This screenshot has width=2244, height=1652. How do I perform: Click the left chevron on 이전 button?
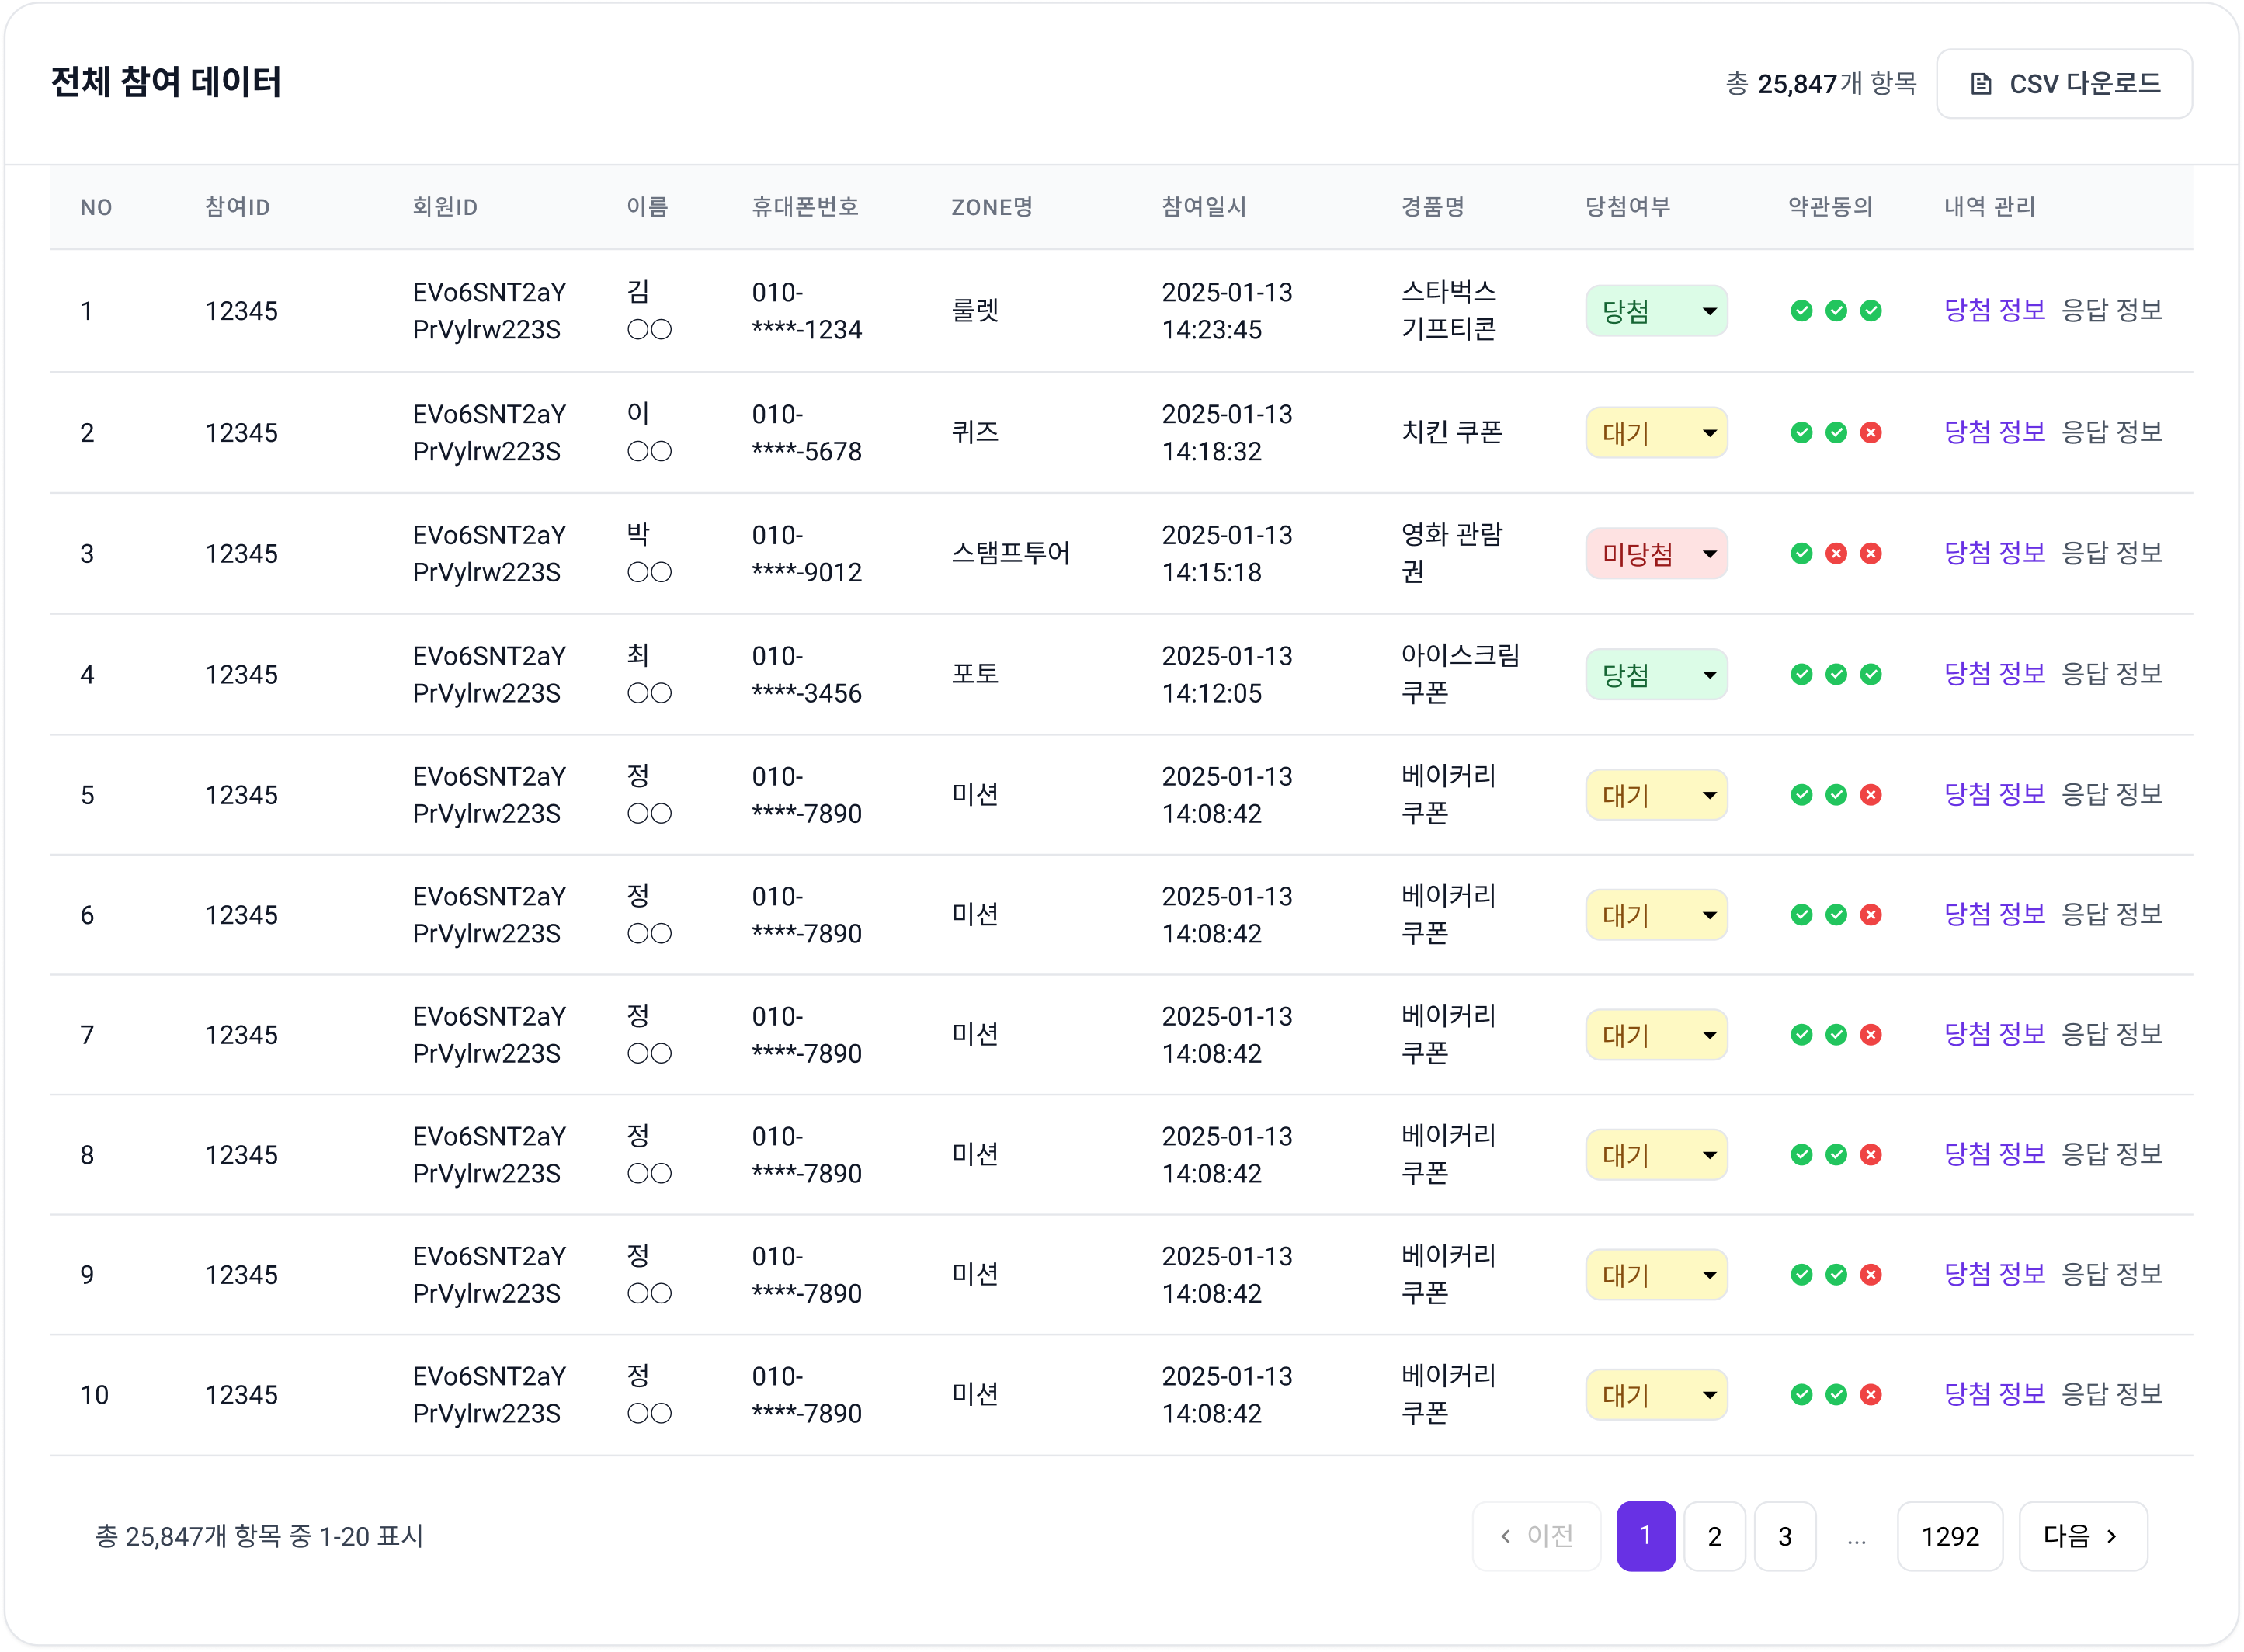[x=1506, y=1536]
